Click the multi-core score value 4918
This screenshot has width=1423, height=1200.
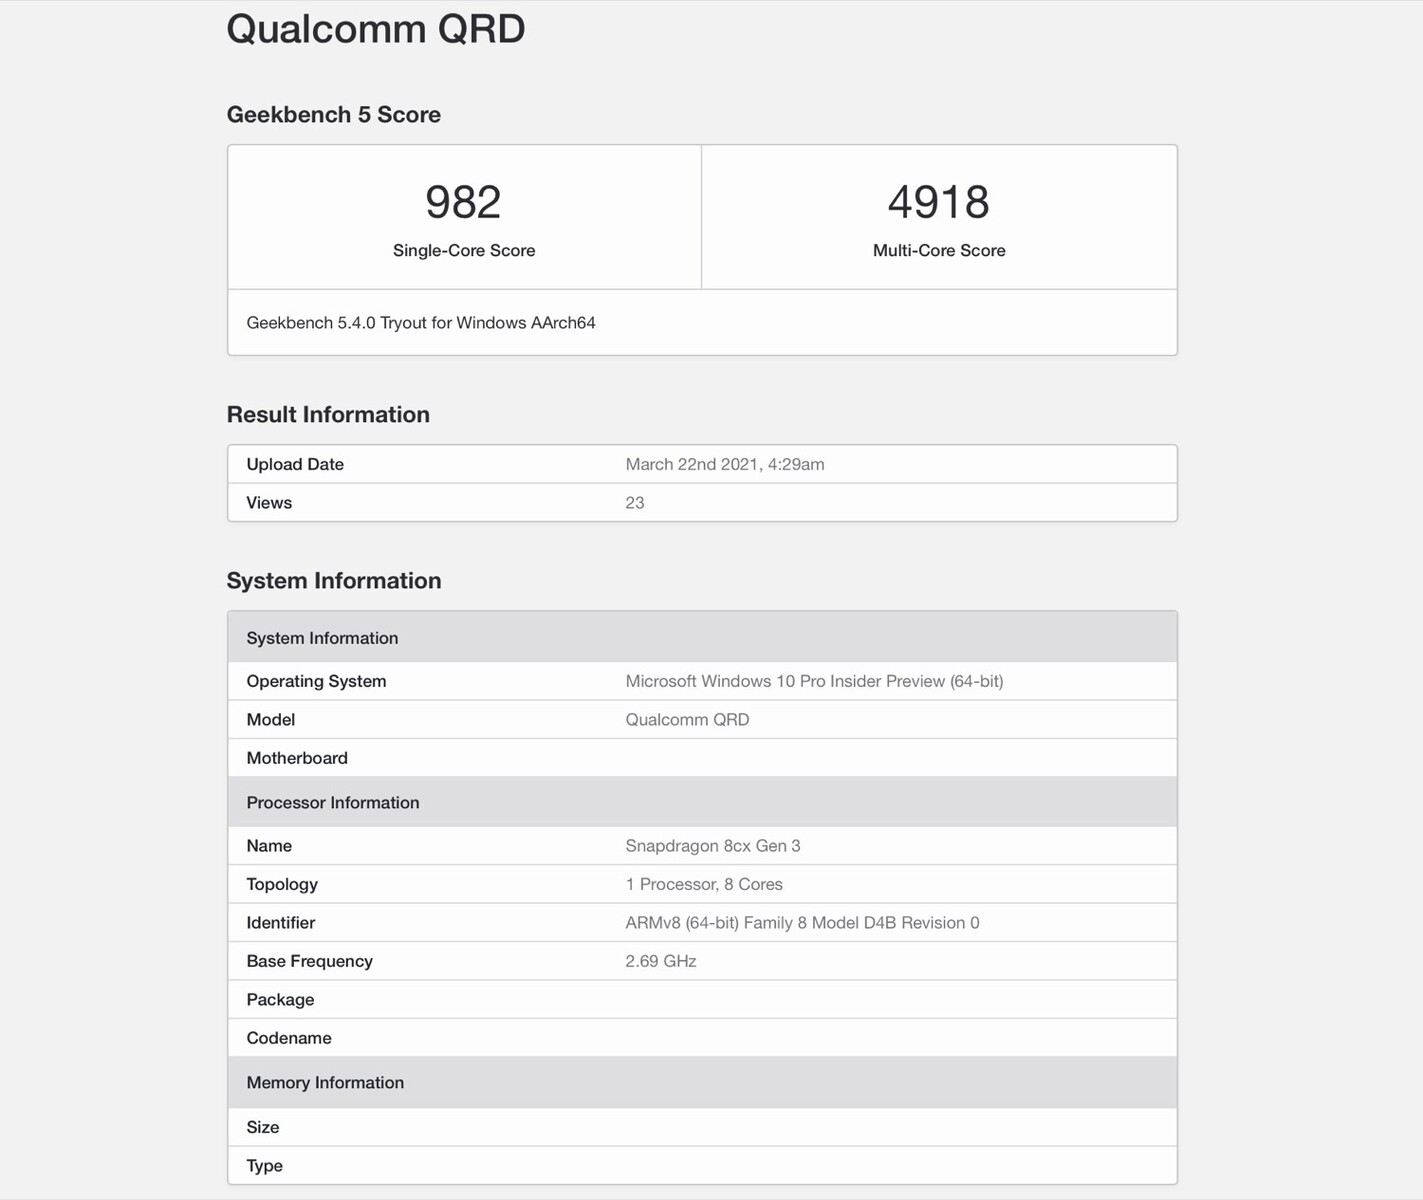[939, 202]
